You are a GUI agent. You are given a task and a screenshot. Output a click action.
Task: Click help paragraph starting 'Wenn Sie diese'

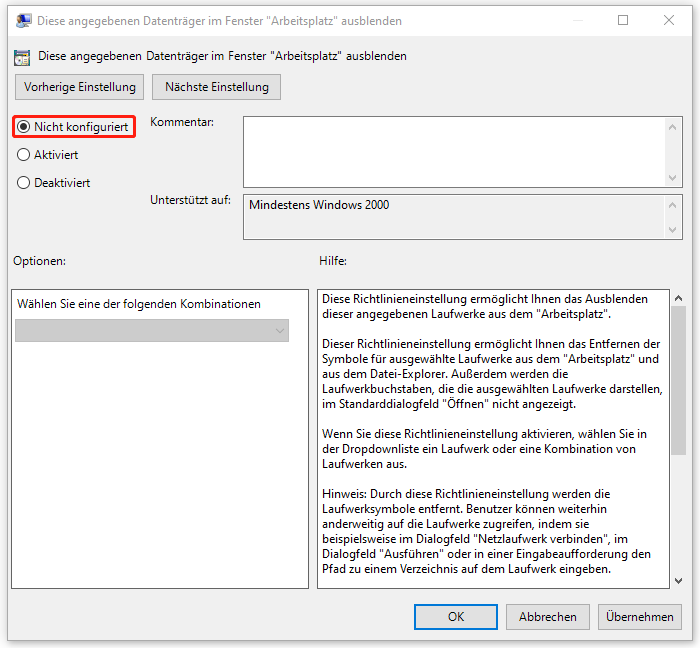click(484, 449)
